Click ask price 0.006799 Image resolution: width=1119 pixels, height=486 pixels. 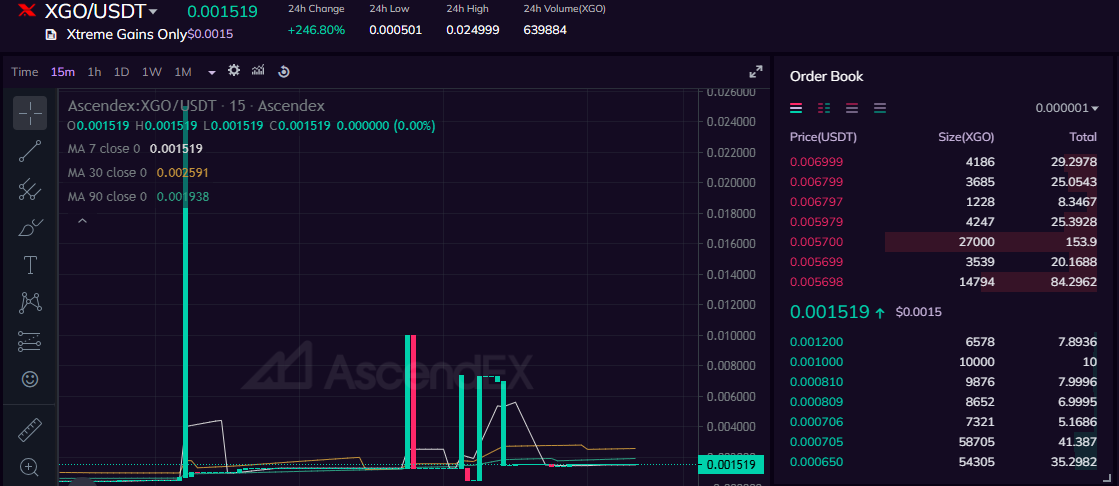[x=816, y=182]
